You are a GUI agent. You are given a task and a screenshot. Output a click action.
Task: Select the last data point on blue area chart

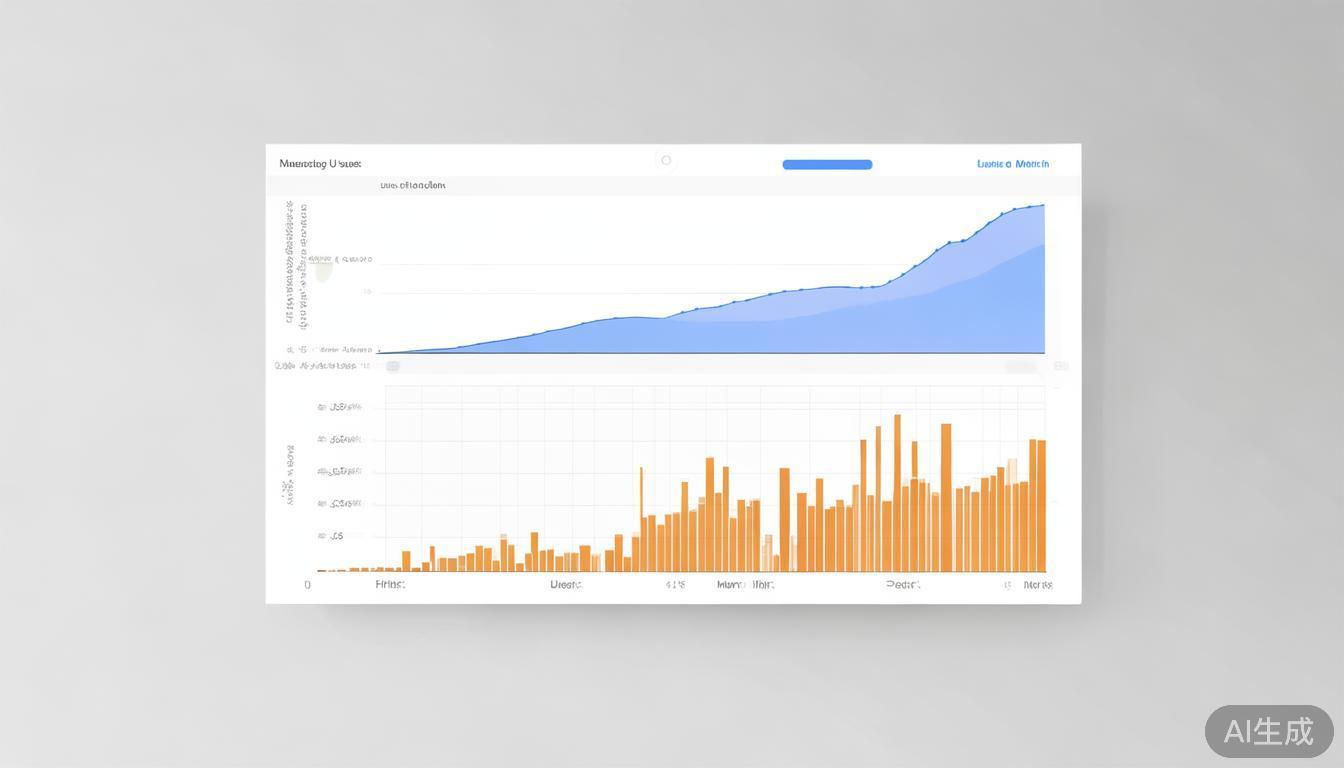pos(1043,206)
